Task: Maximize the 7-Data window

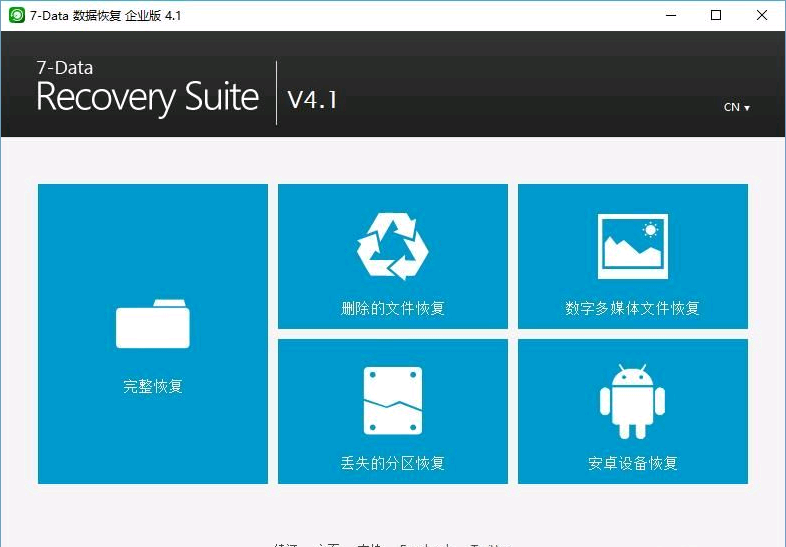Action: (x=716, y=16)
